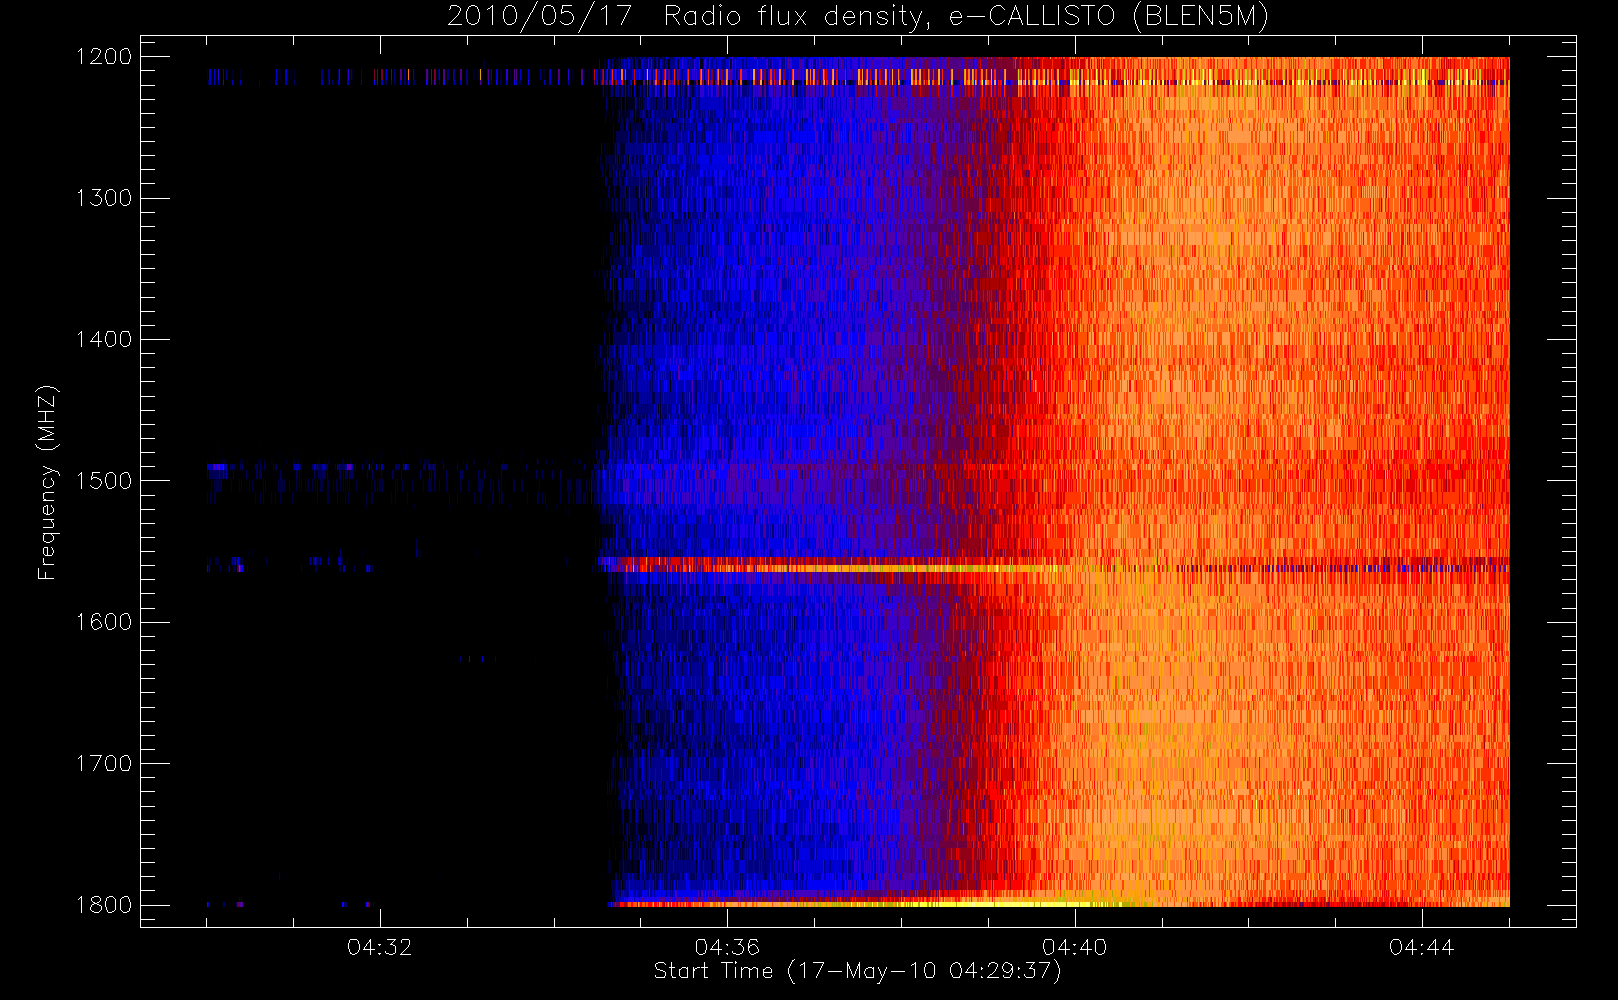Click the 1500 frequency tick label
The image size is (1618, 1000).
104,481
